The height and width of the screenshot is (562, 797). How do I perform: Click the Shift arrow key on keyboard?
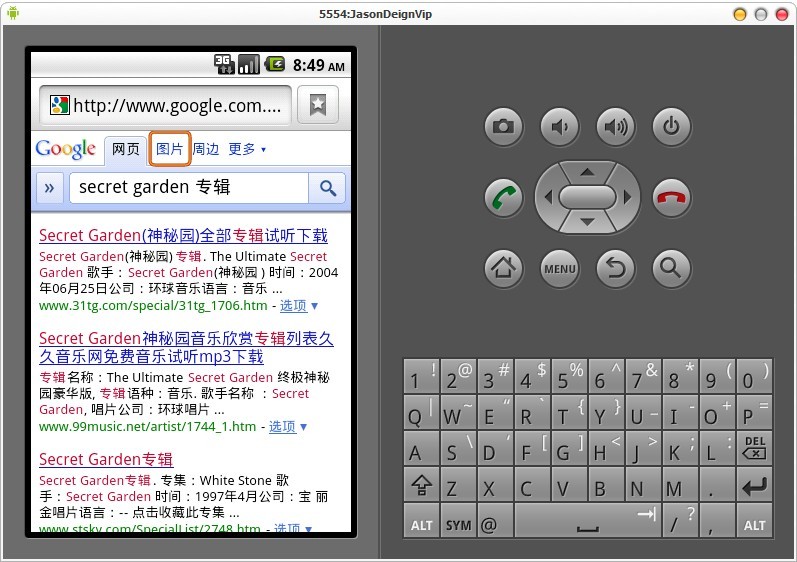coord(421,485)
